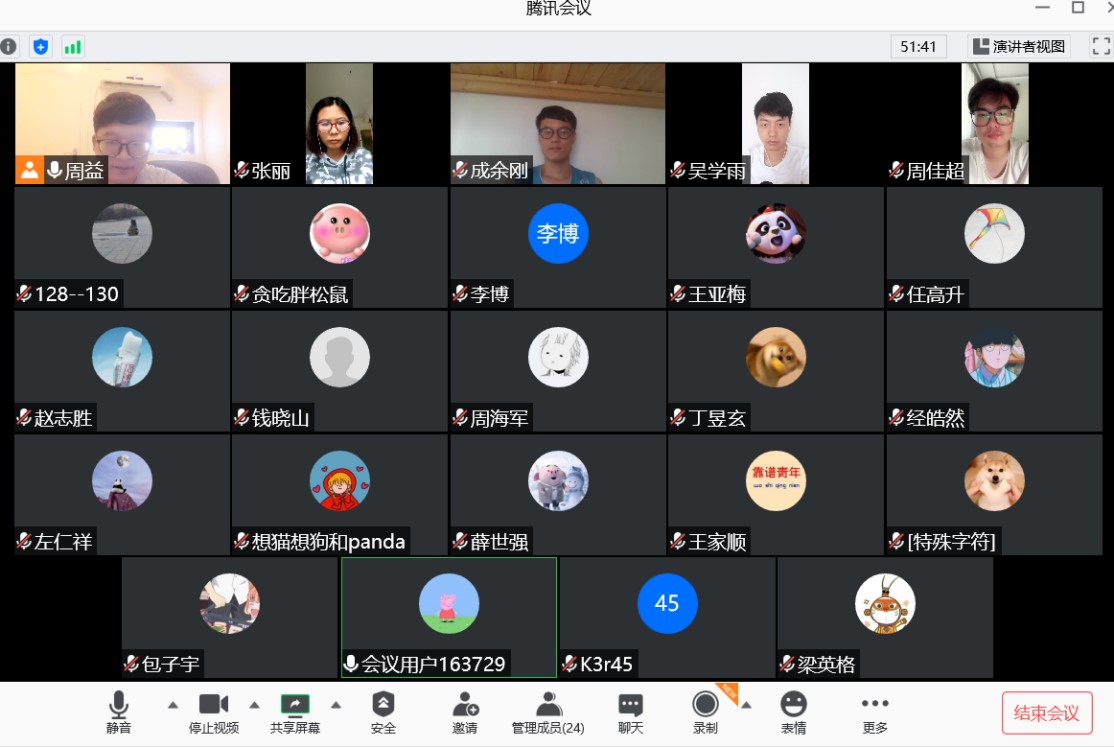Open the blue security shield icon
1114x747 pixels.
point(40,46)
